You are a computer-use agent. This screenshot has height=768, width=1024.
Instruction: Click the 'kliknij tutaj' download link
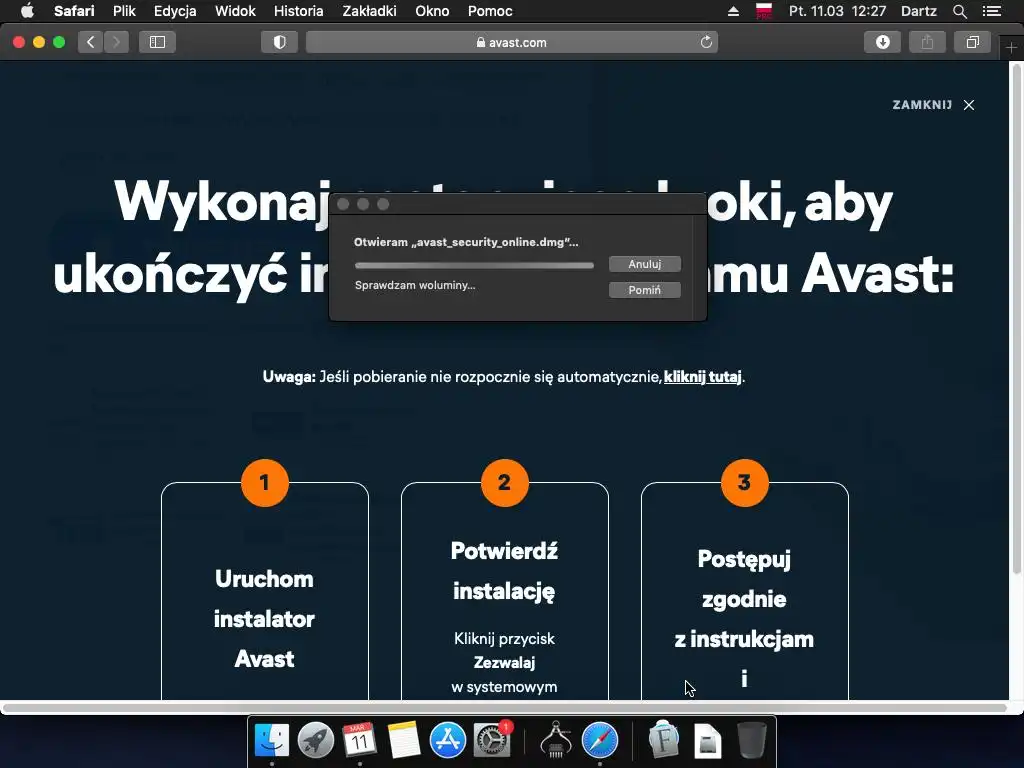point(702,377)
